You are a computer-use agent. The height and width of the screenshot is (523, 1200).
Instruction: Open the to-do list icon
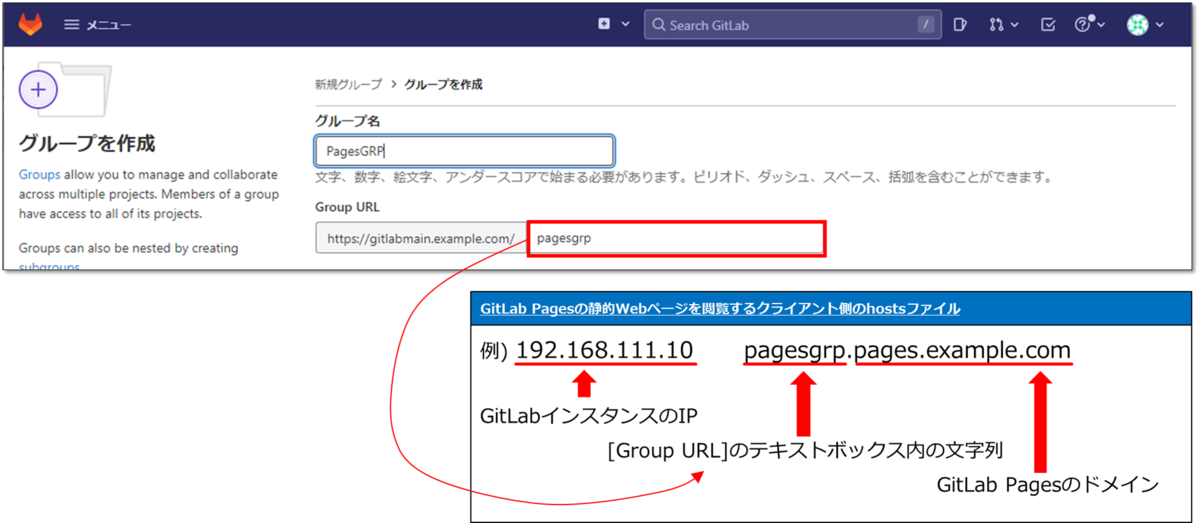[1048, 25]
